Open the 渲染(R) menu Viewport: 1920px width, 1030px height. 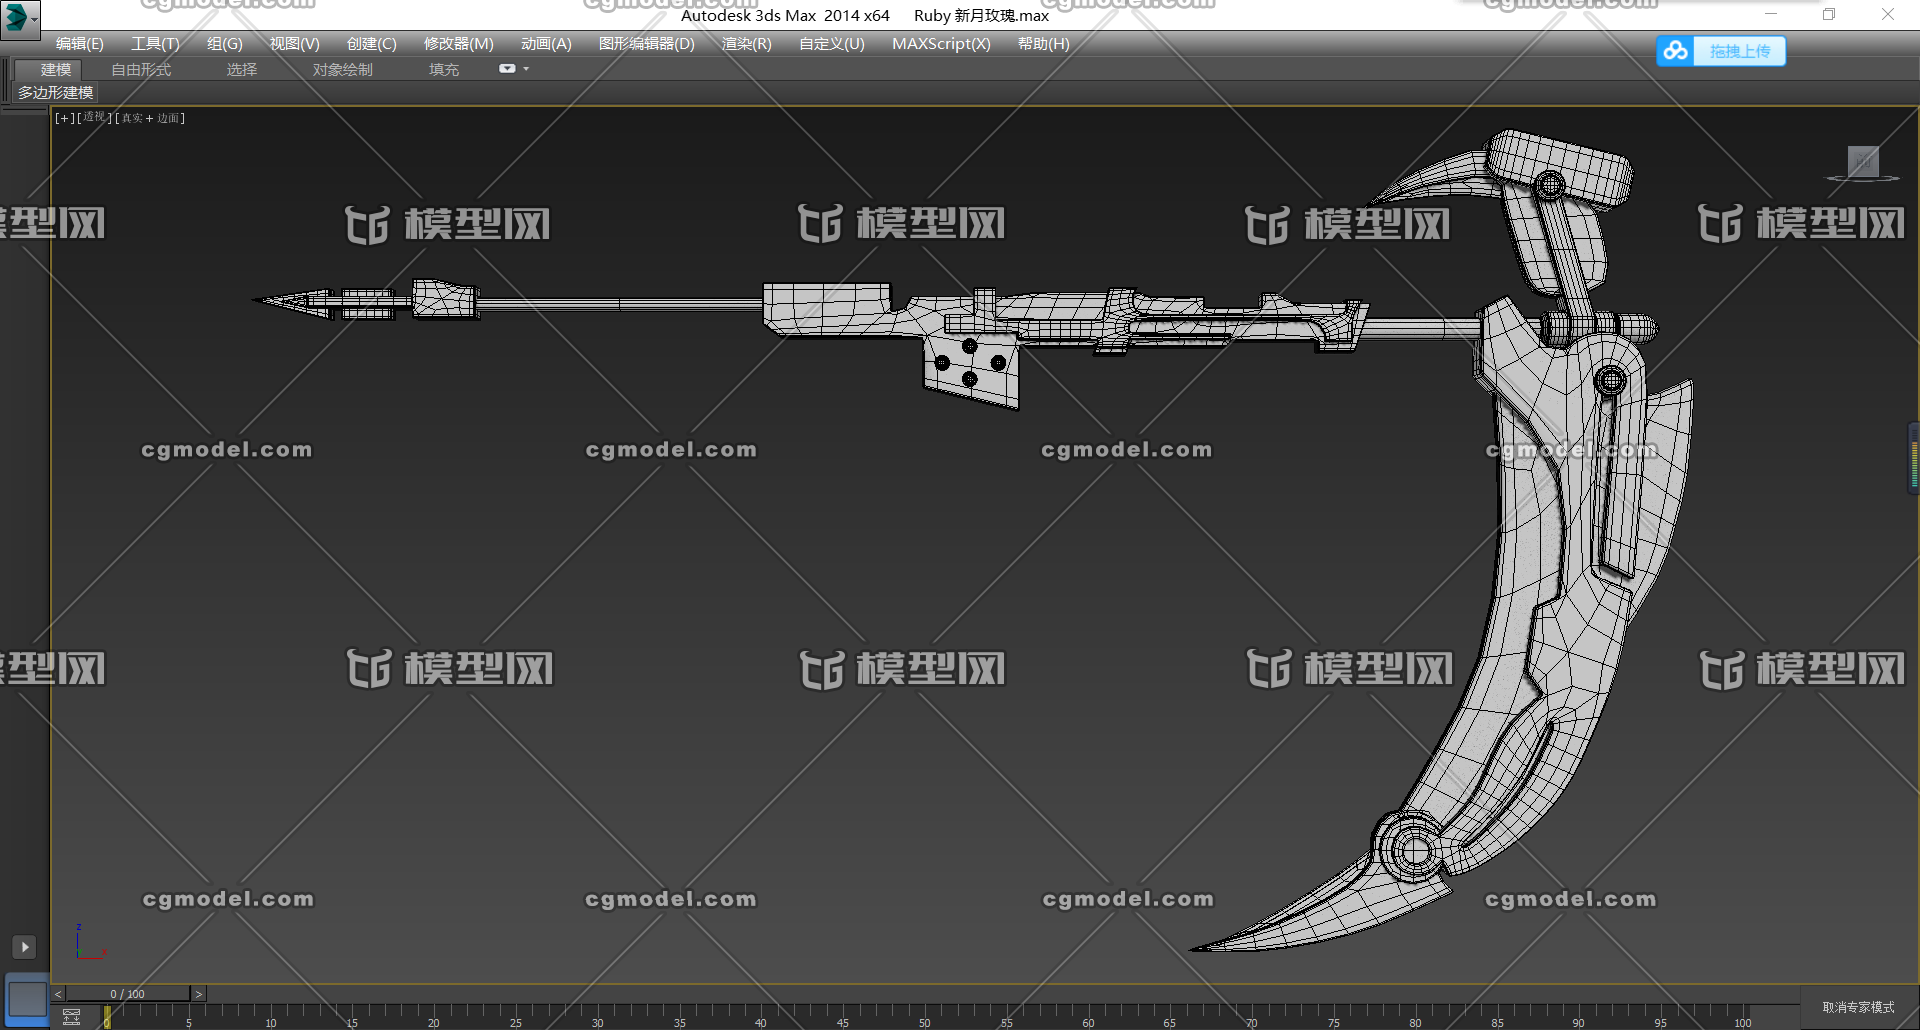click(747, 44)
